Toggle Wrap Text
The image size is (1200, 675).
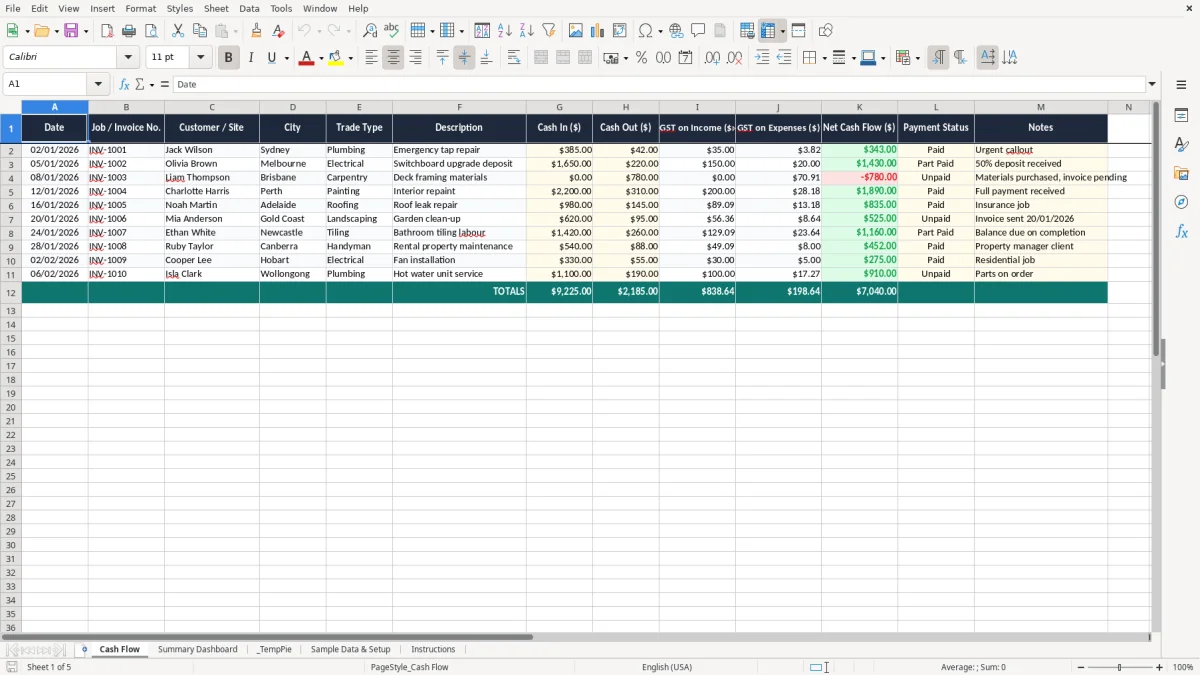514,58
